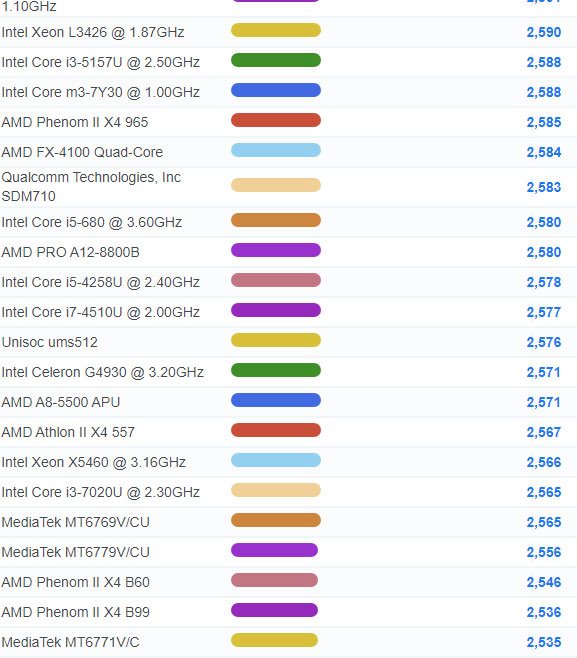Click orange bar for Intel Core i5-680
577x658 pixels.
point(276,220)
